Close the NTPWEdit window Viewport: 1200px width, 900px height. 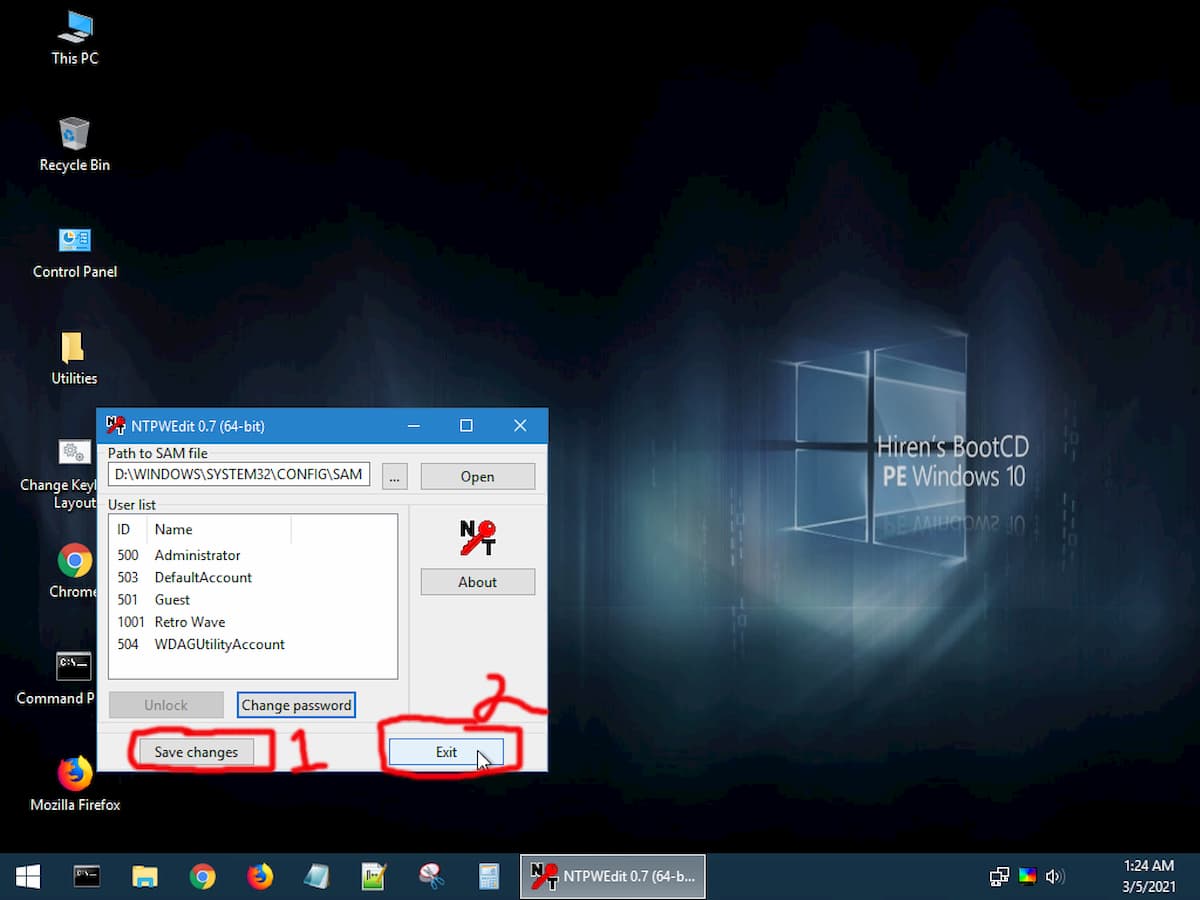[x=520, y=425]
